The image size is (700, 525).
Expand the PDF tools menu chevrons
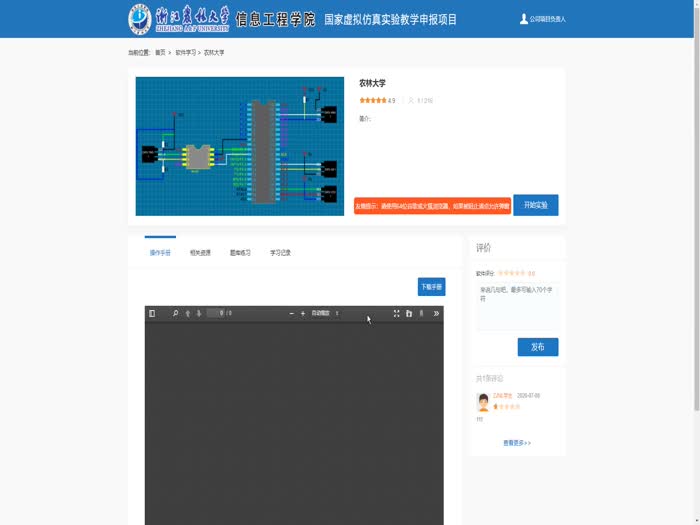point(436,314)
